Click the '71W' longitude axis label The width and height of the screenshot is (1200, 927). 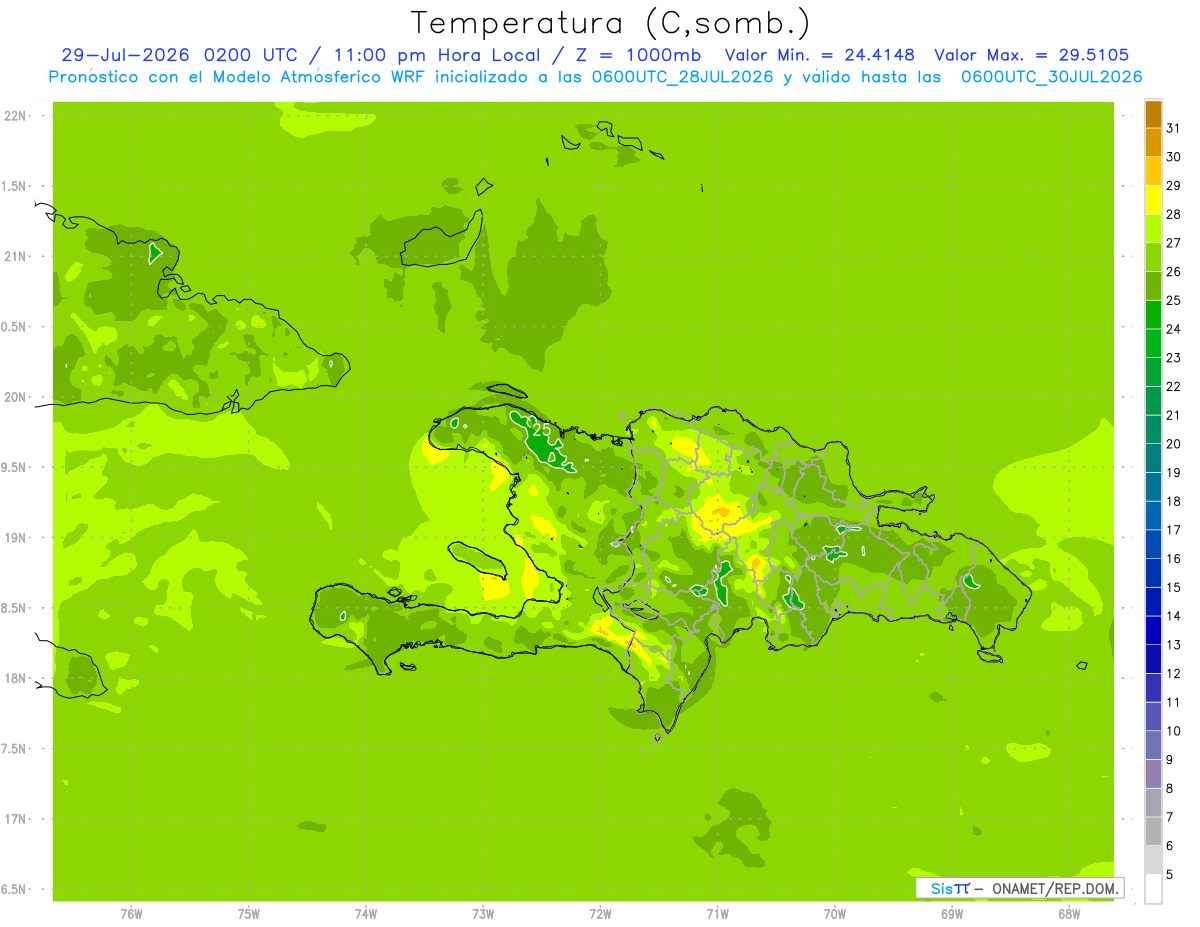(717, 914)
